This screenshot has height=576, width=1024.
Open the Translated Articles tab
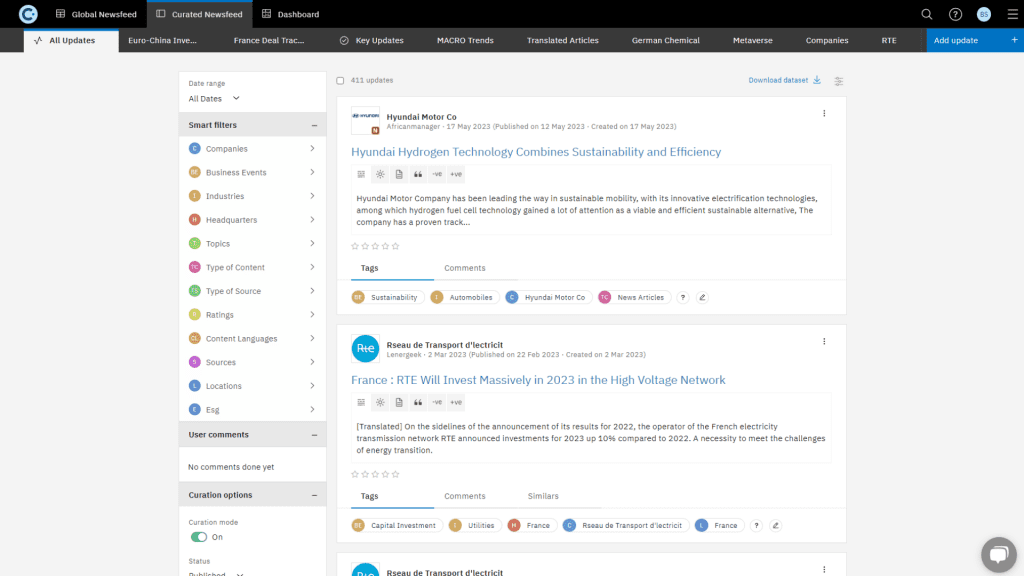(562, 40)
